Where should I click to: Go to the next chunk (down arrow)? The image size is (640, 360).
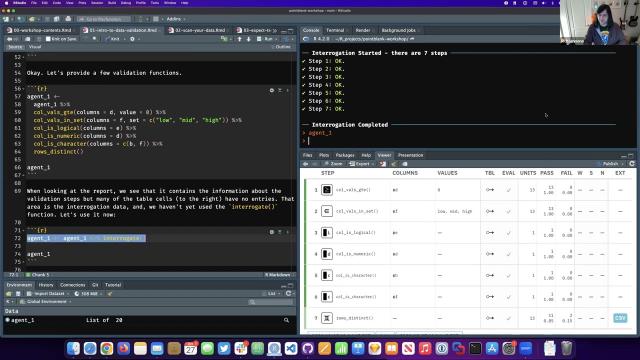249,39
